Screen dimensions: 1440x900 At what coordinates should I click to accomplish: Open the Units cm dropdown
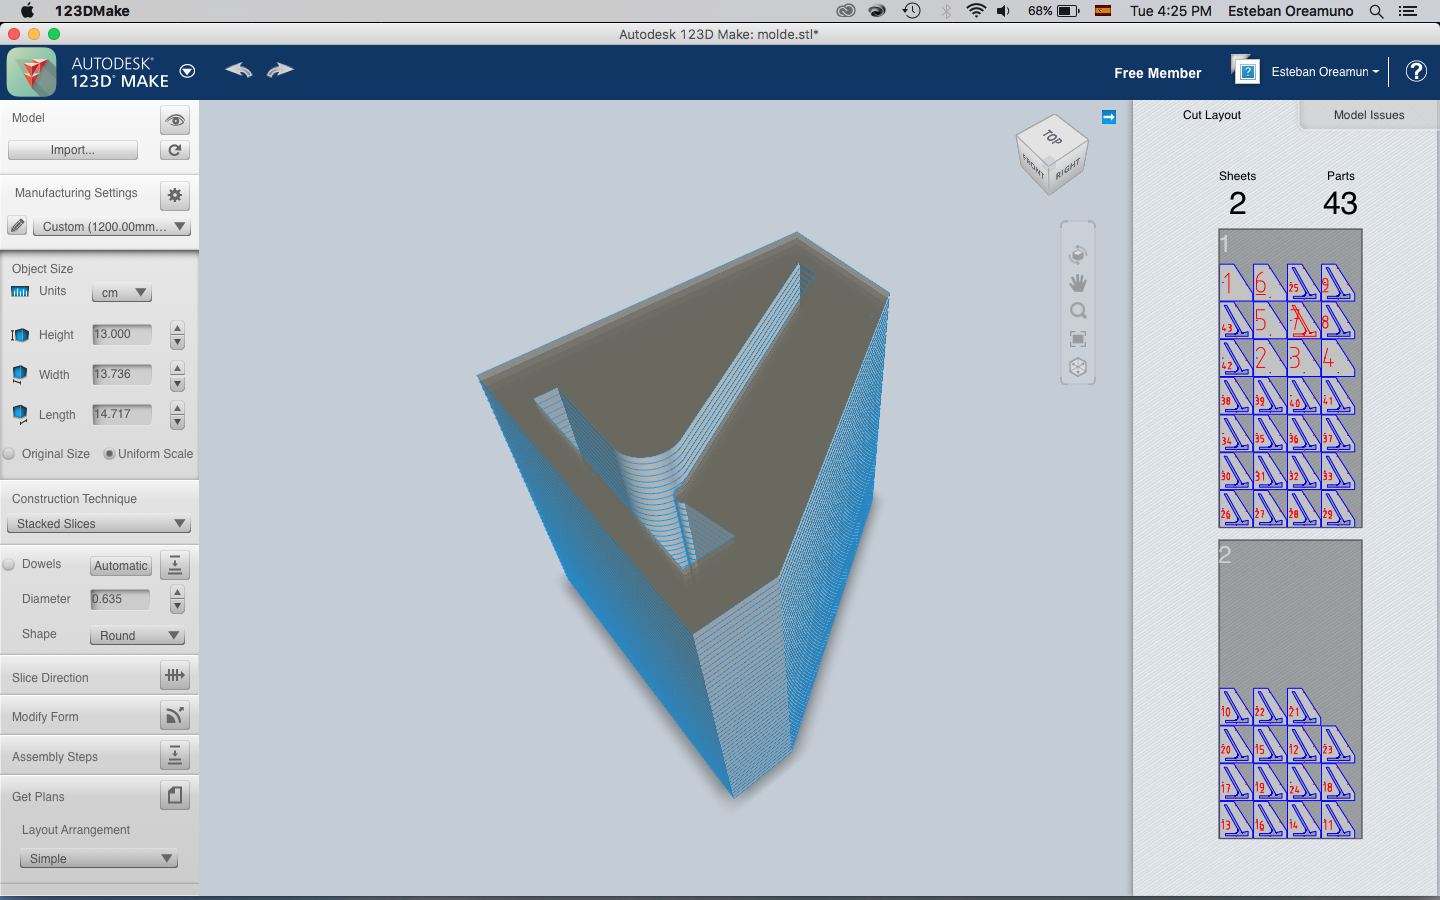click(x=122, y=293)
